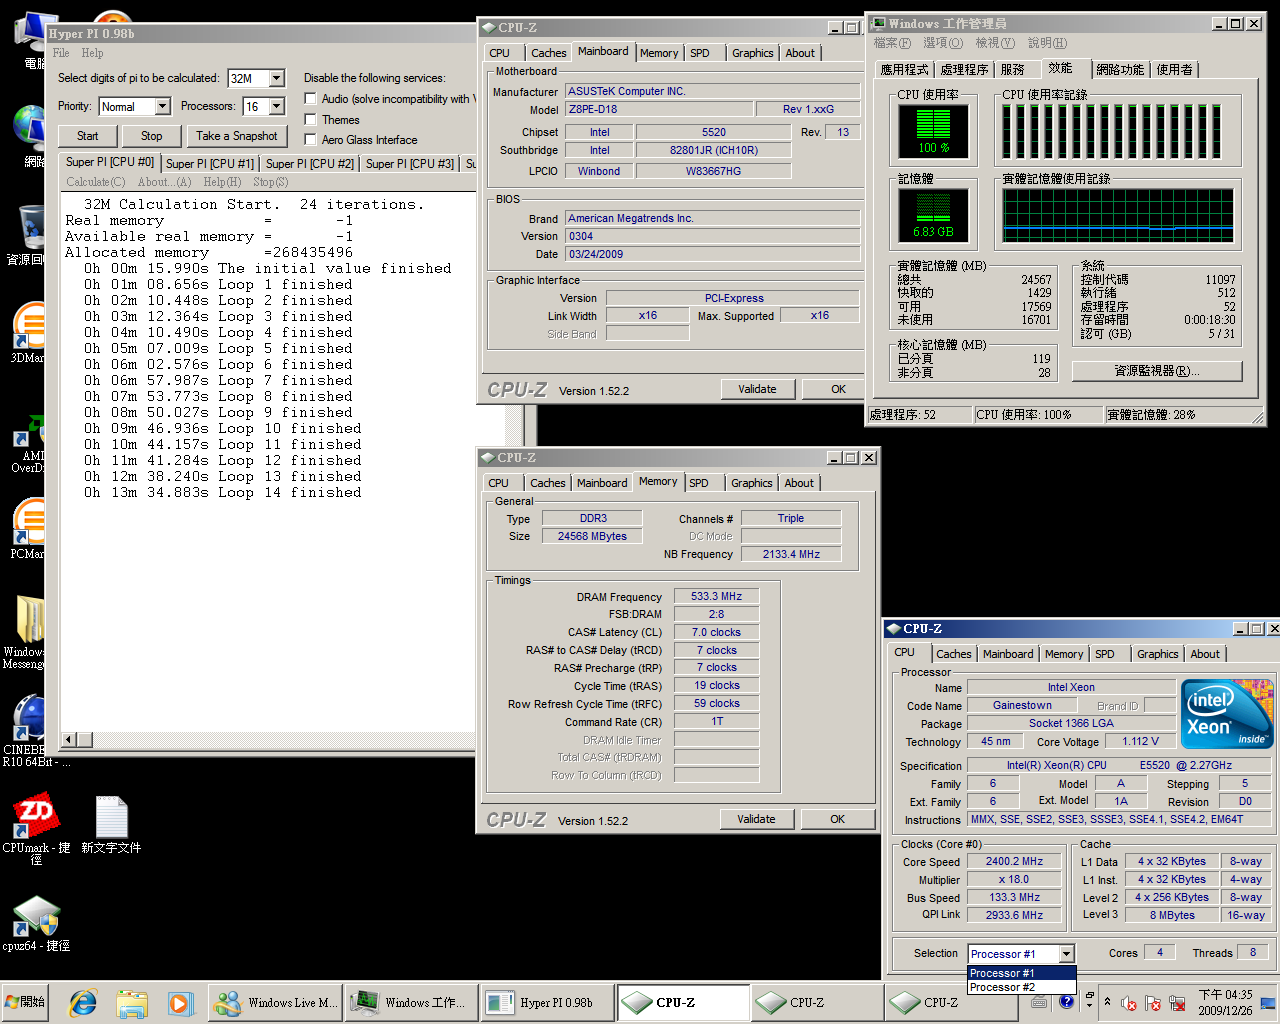Viewport: 1280px width, 1024px height.
Task: Select the 3DMark desktop shortcut
Action: (30, 331)
